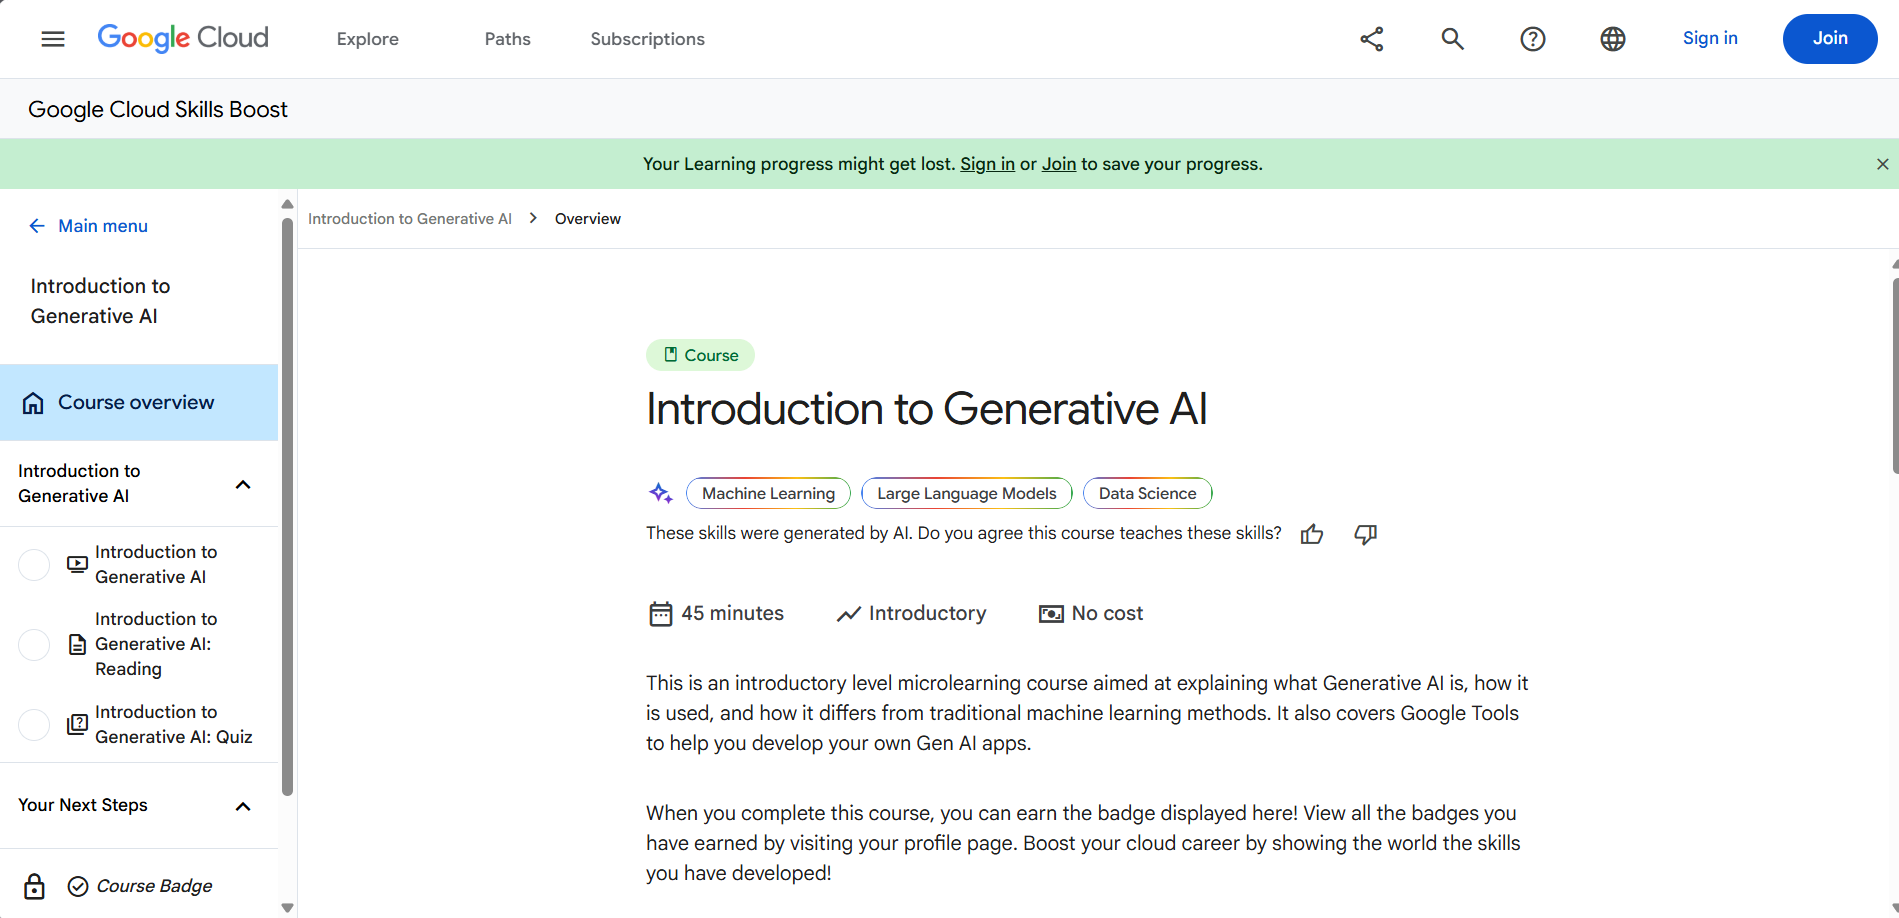This screenshot has height=918, width=1899.
Task: Give thumbs up to AI-generated skills
Action: [1312, 534]
